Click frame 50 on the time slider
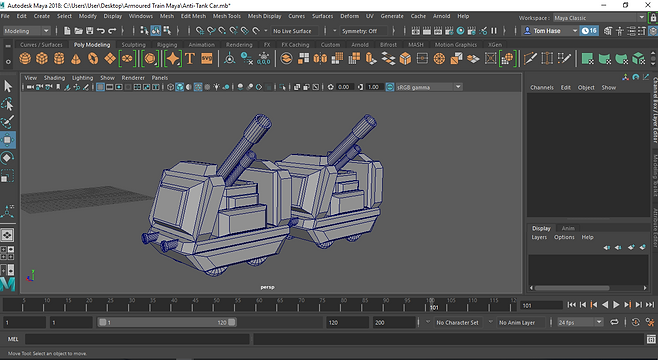The image size is (658, 360). (216, 305)
